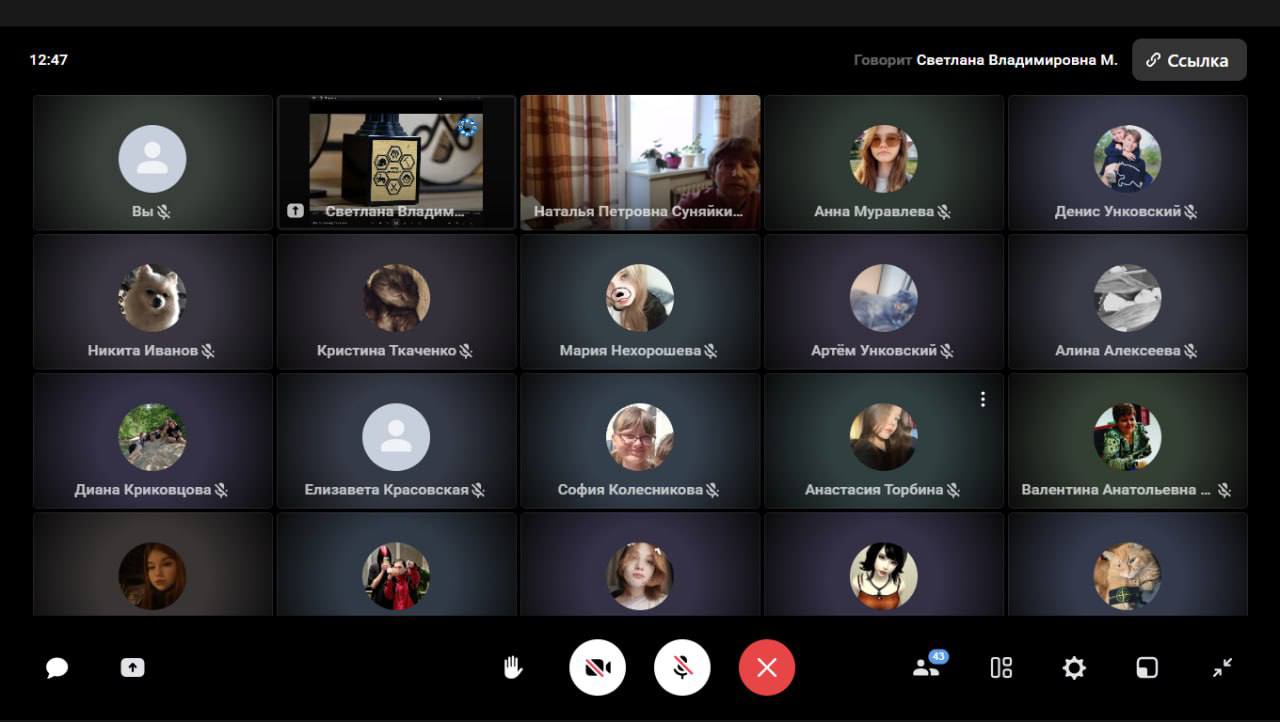
Task: Click Анна Муравлева's avatar
Action: click(x=884, y=158)
